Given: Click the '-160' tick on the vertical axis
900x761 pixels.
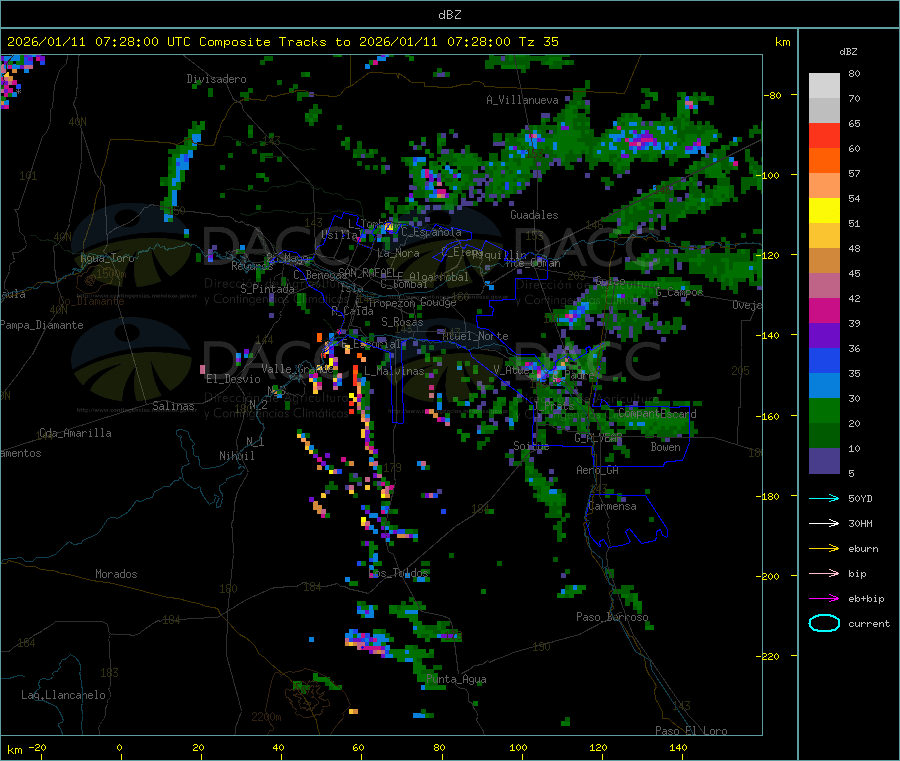Looking at the screenshot, I should coord(769,416).
